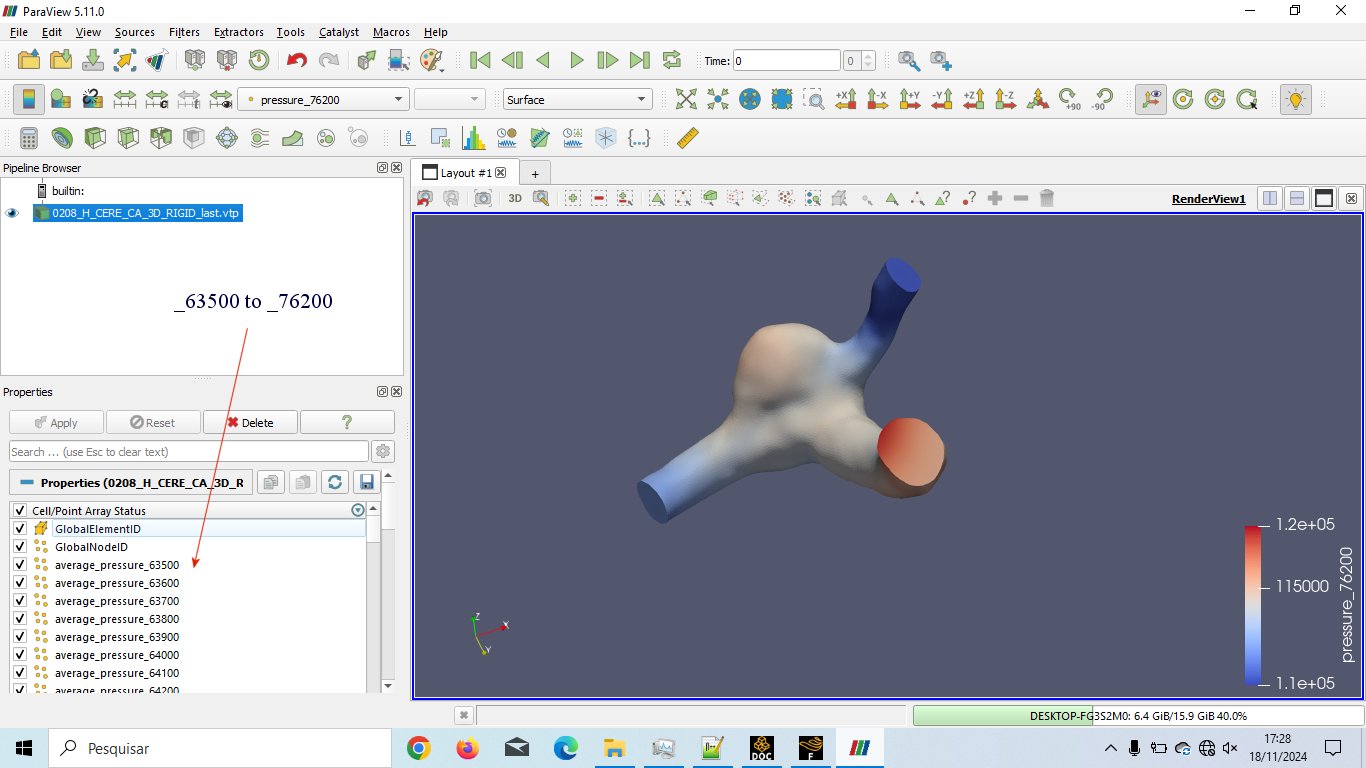Image resolution: width=1366 pixels, height=768 pixels.
Task: Toggle the Cell/Point Array Status header checkbox
Action: click(x=20, y=510)
